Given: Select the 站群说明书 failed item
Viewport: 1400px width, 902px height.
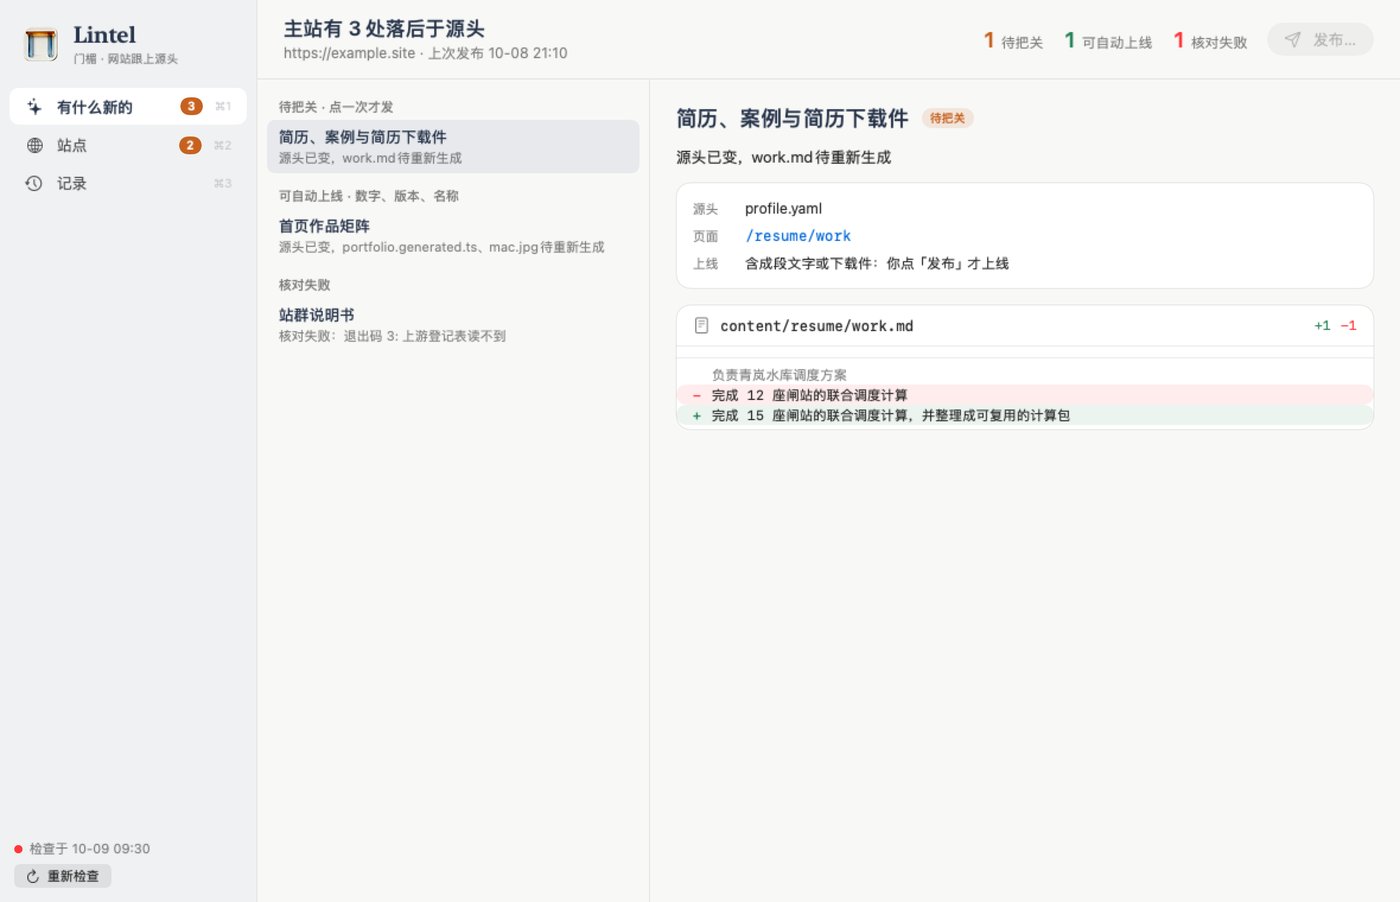Looking at the screenshot, I should point(453,324).
